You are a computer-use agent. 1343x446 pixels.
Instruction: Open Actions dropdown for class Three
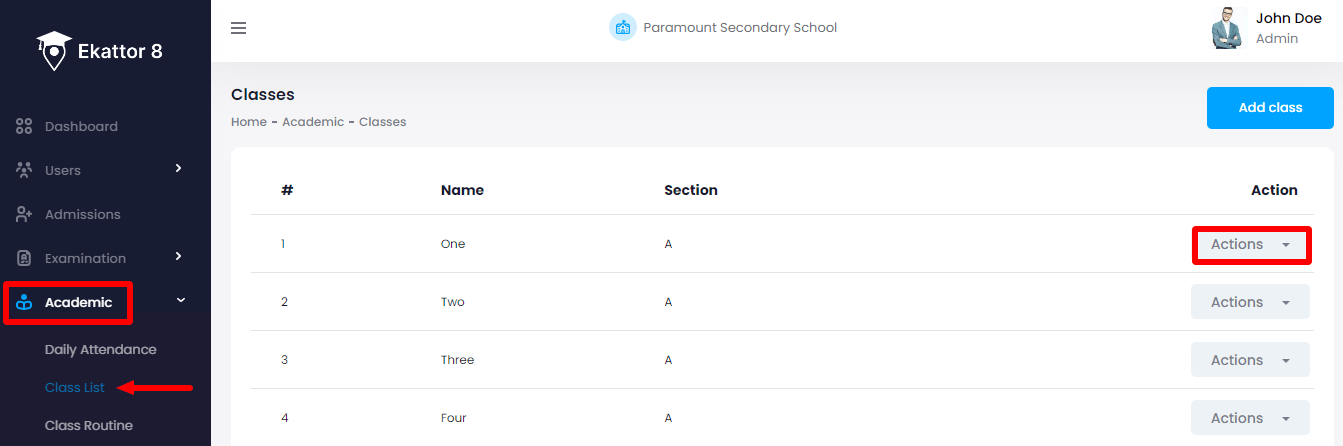(1250, 360)
